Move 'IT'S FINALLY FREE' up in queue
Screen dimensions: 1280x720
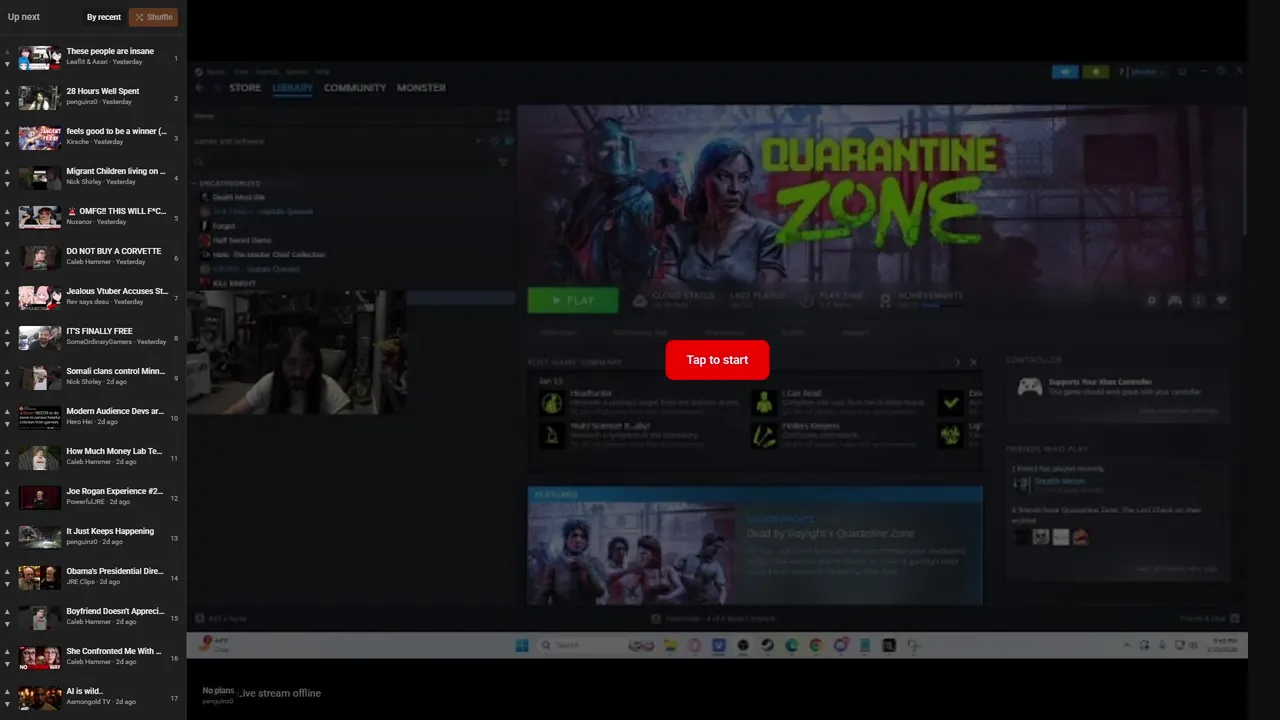(7, 331)
